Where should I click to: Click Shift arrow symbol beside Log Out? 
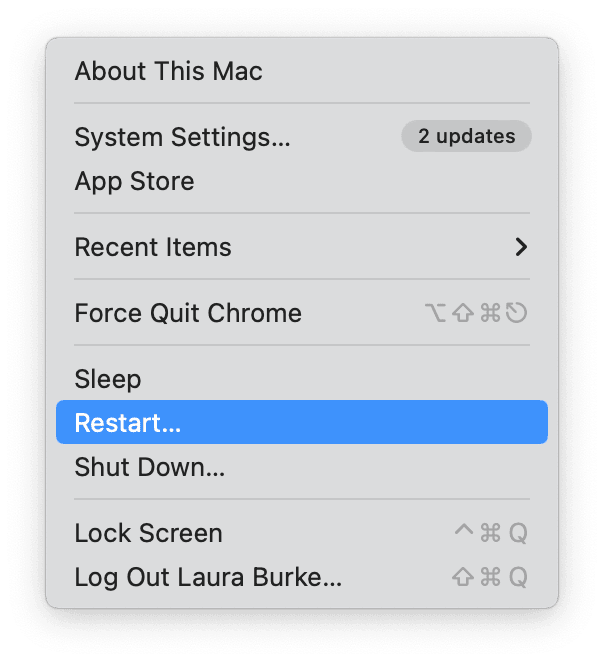pos(463,578)
